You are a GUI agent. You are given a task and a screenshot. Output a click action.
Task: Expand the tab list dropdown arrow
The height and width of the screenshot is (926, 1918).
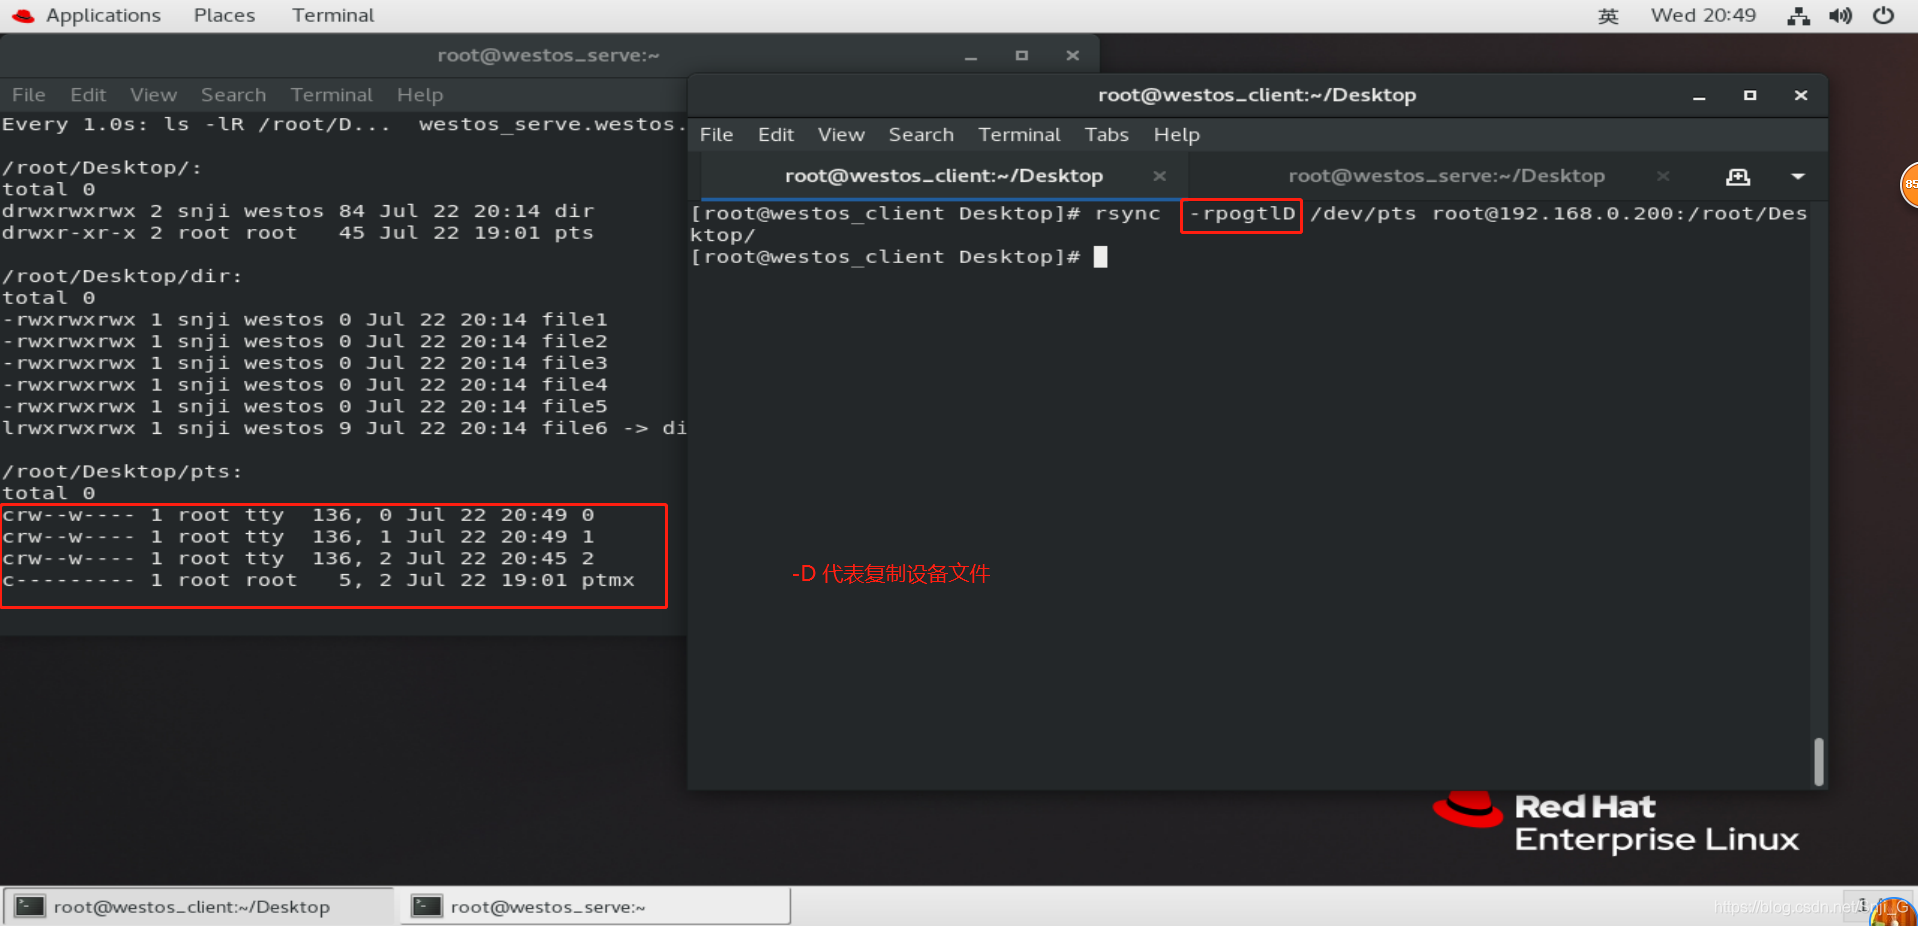click(1797, 177)
